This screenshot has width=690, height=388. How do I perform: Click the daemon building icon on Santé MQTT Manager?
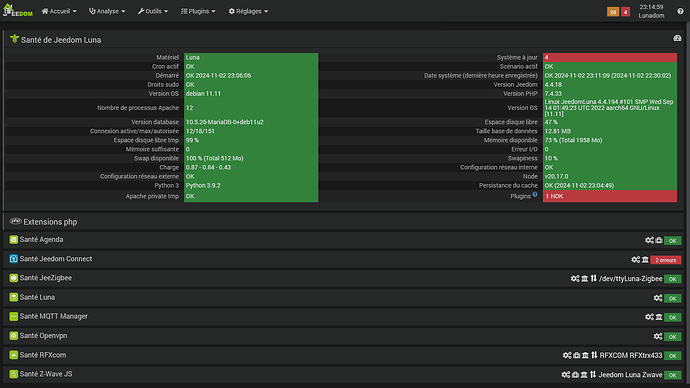click(659, 317)
